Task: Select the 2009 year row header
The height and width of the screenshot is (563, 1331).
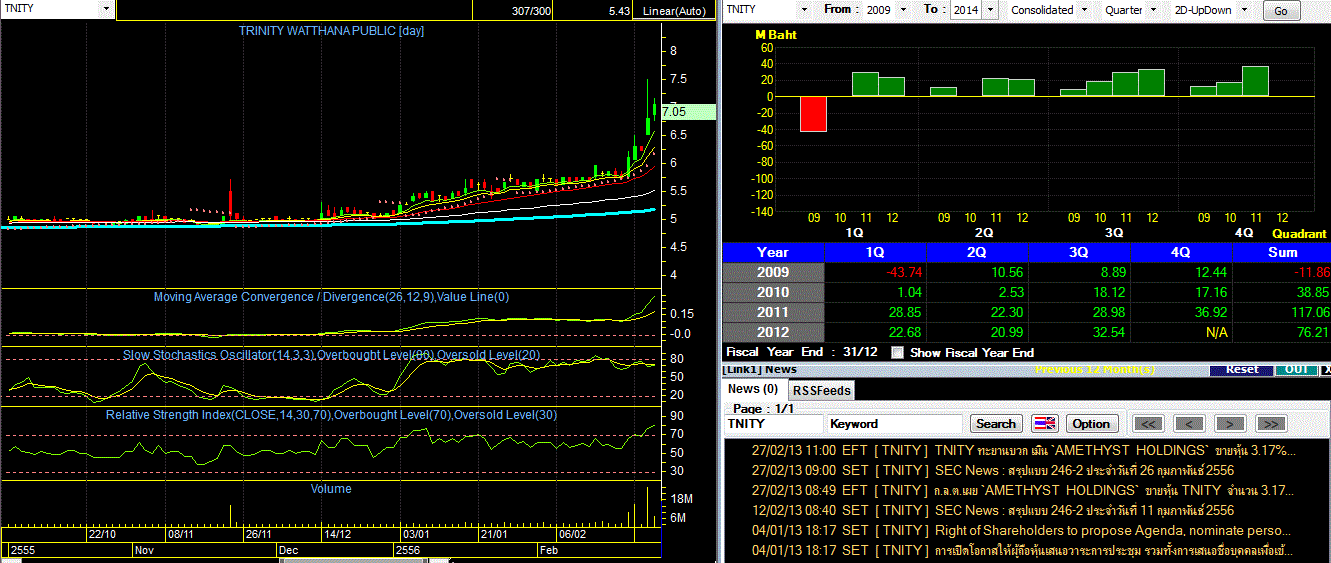Action: click(x=773, y=272)
